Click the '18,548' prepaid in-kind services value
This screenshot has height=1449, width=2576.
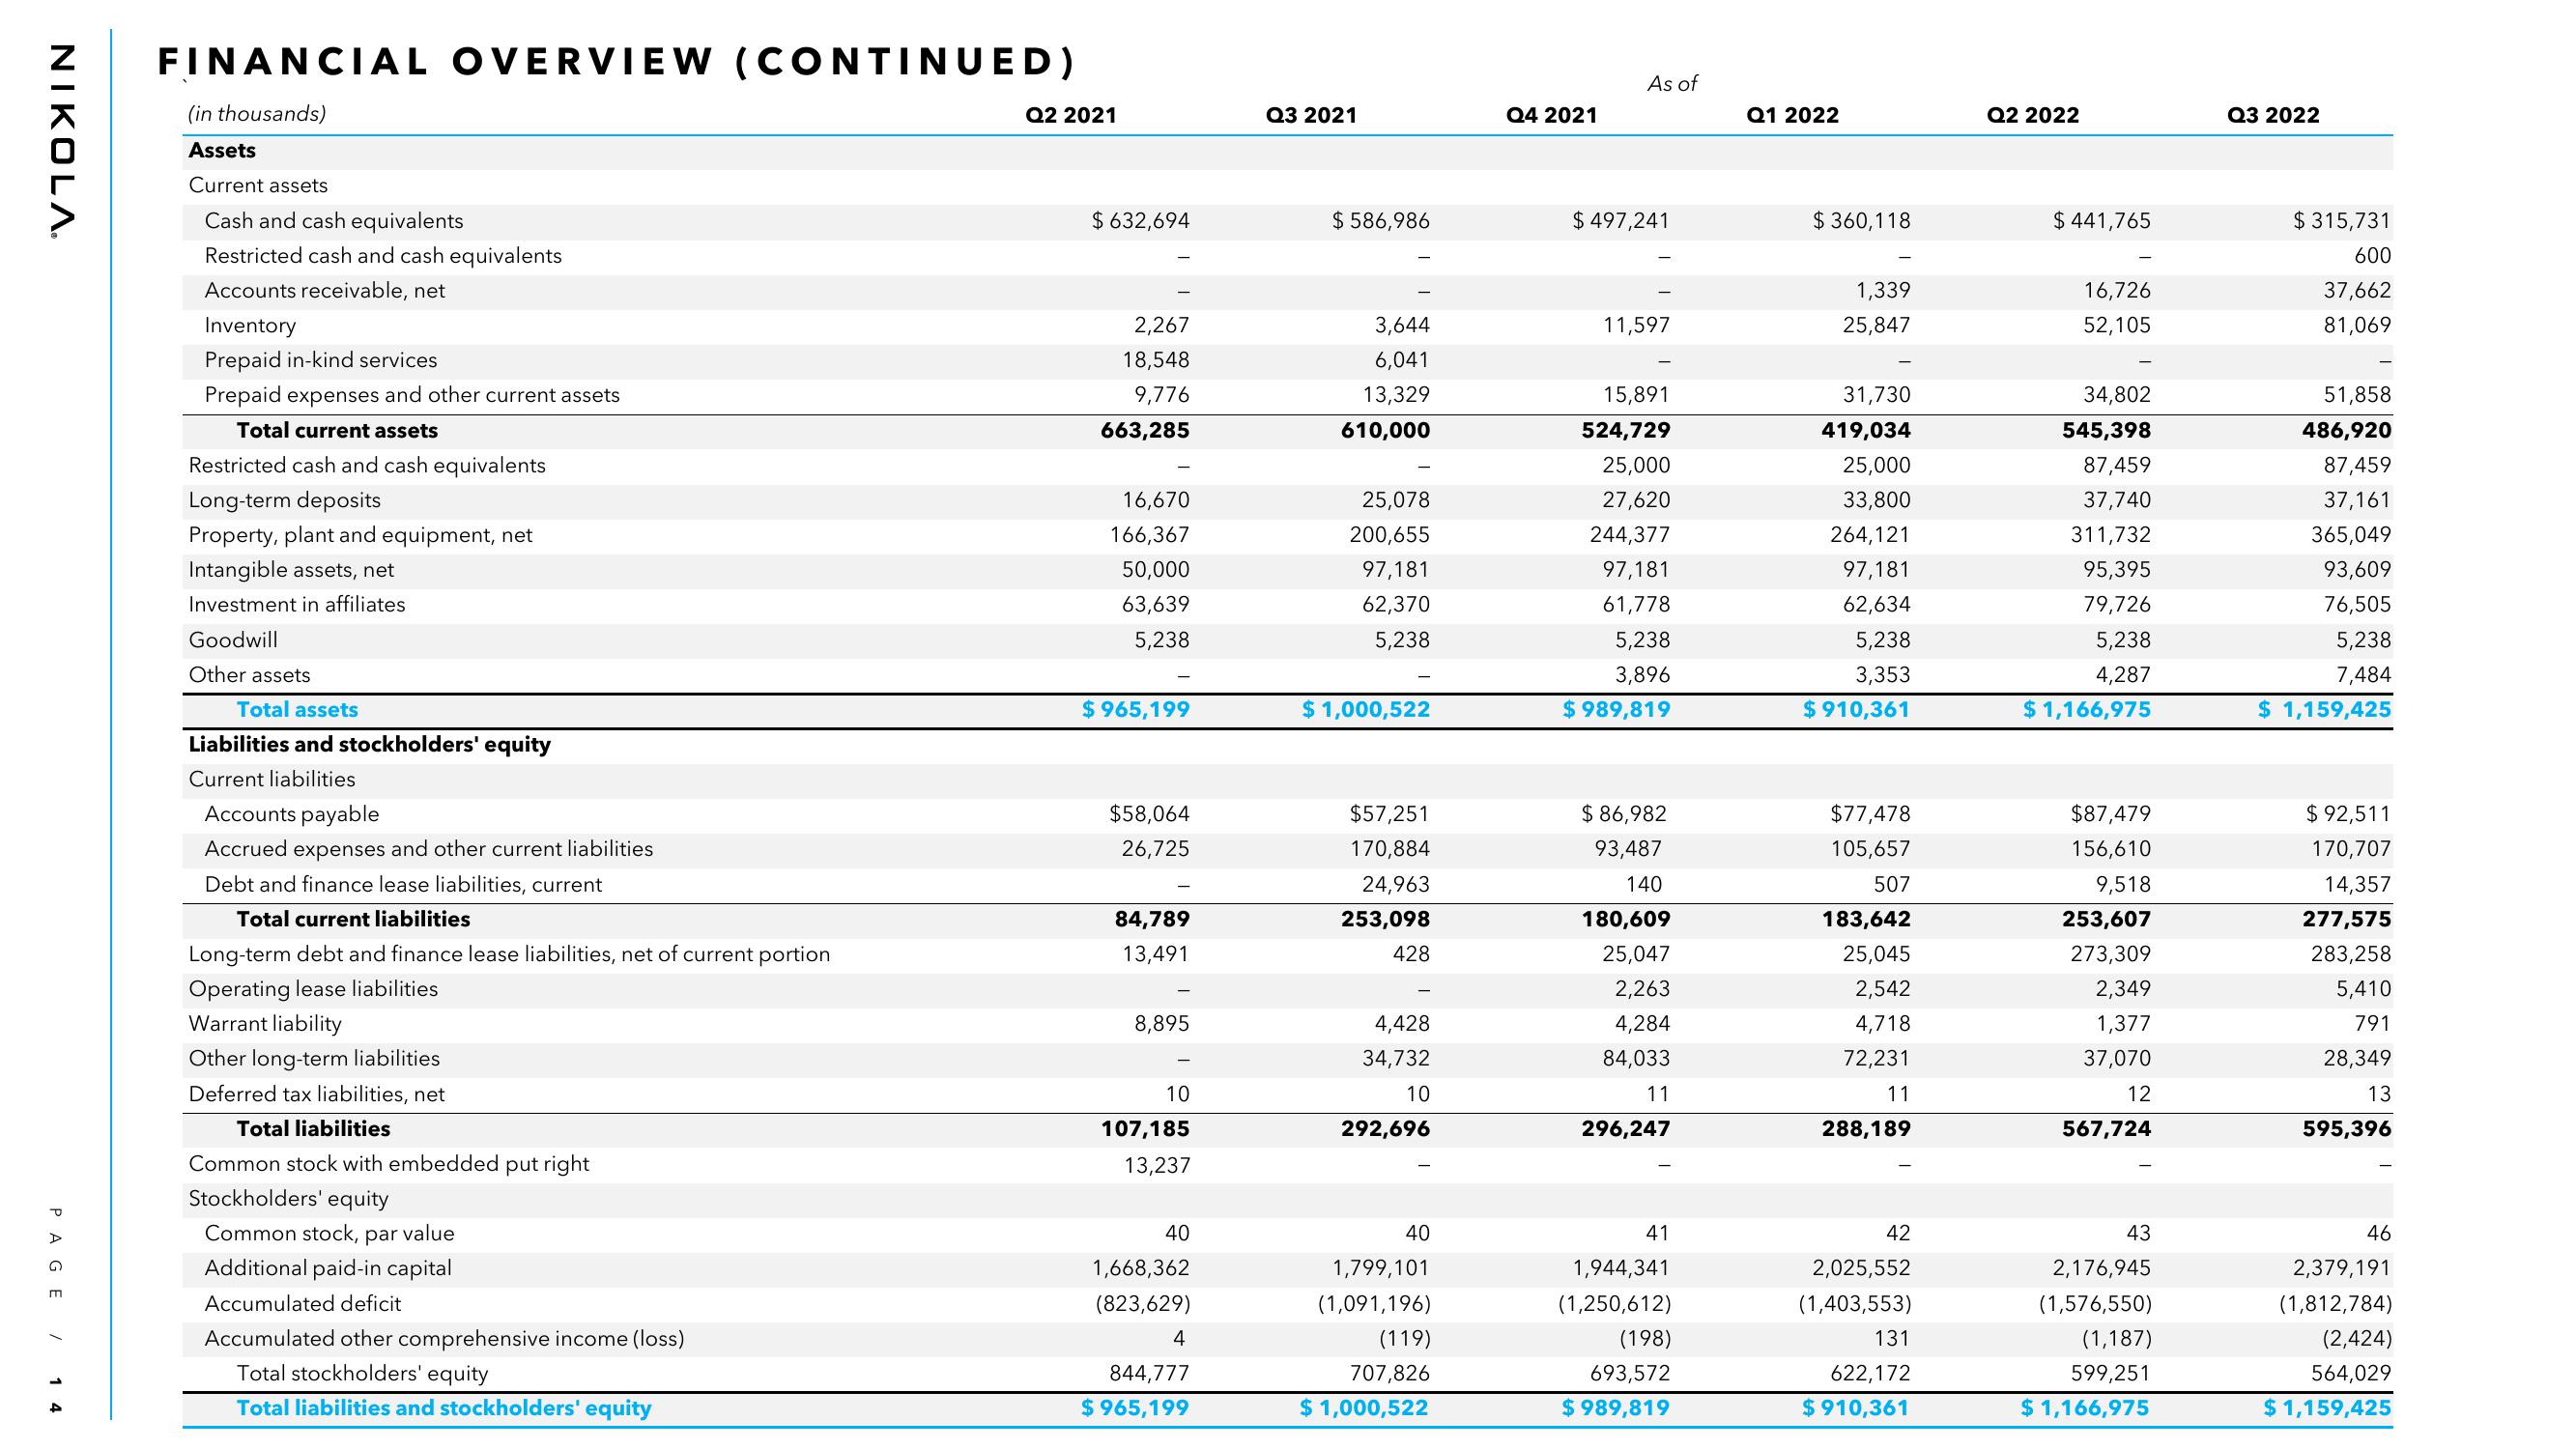point(1155,360)
